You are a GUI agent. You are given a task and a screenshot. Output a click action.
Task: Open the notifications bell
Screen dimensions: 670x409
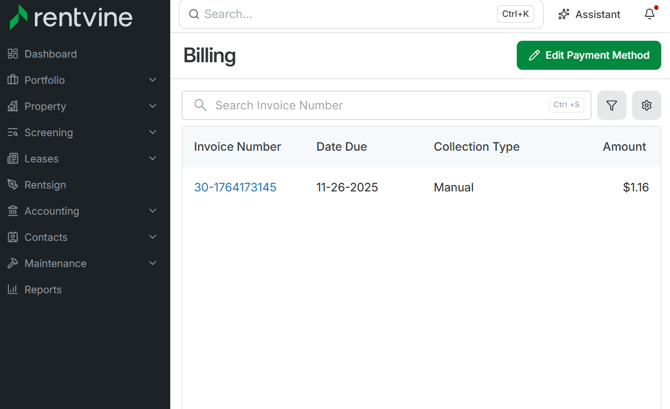point(650,14)
